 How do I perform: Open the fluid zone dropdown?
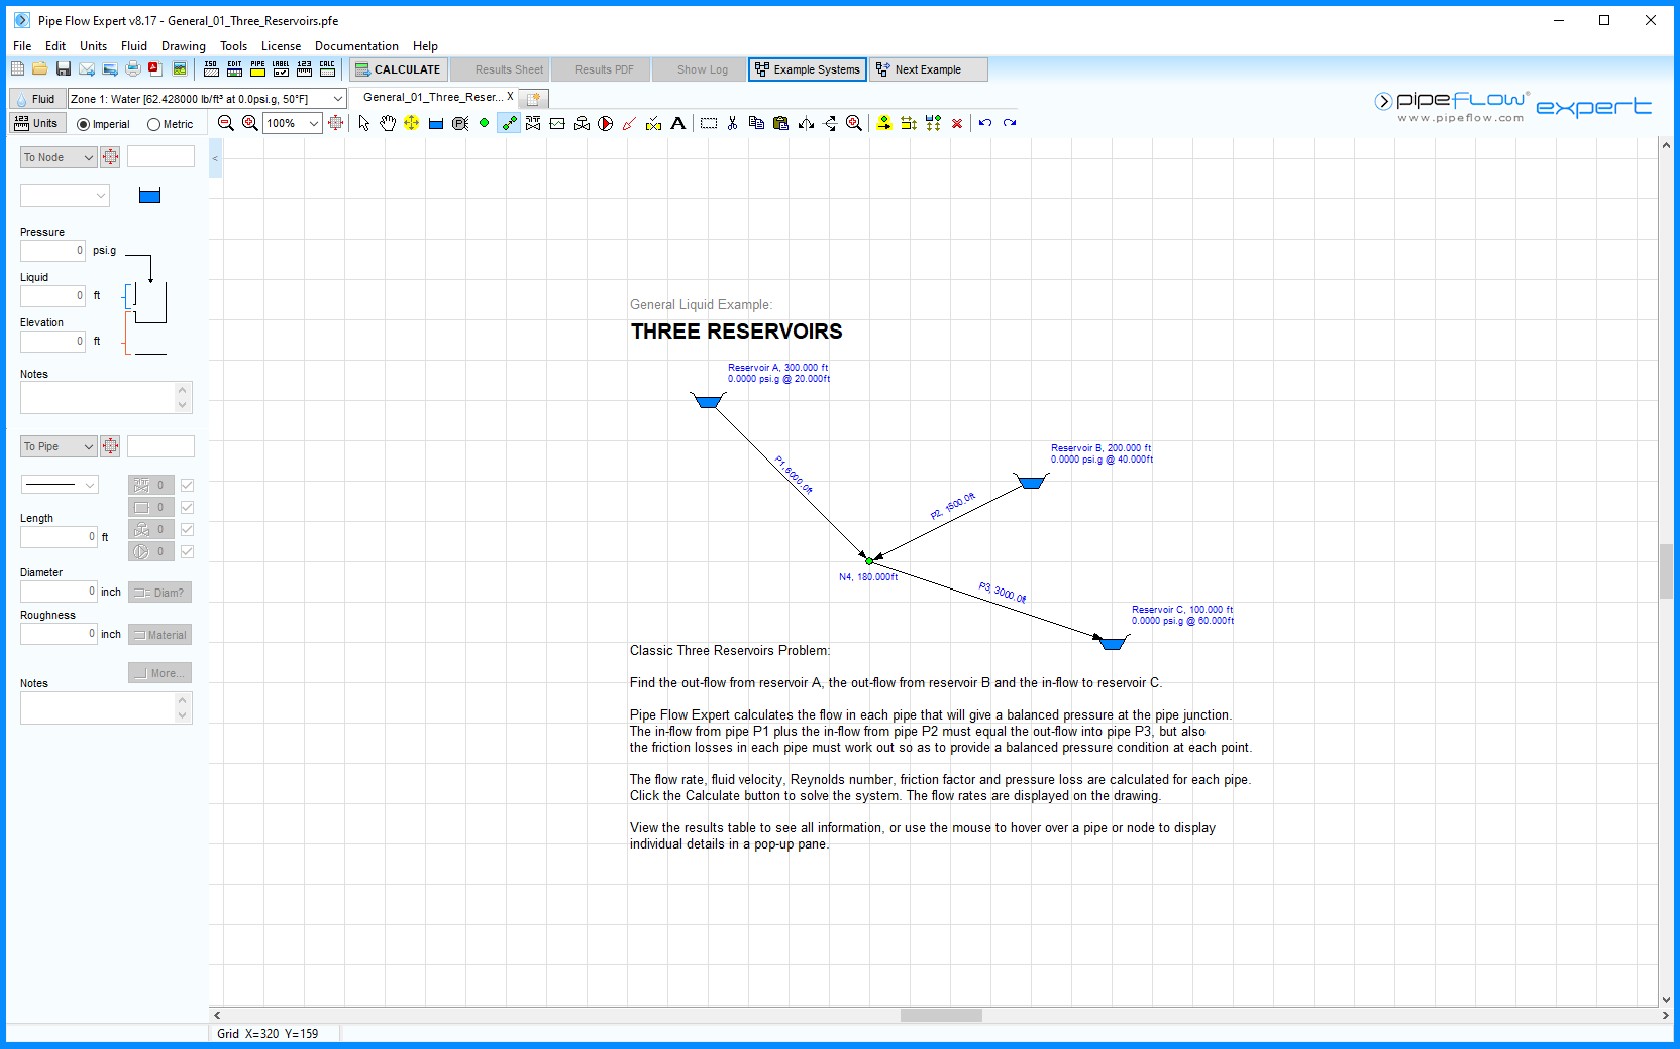point(338,99)
